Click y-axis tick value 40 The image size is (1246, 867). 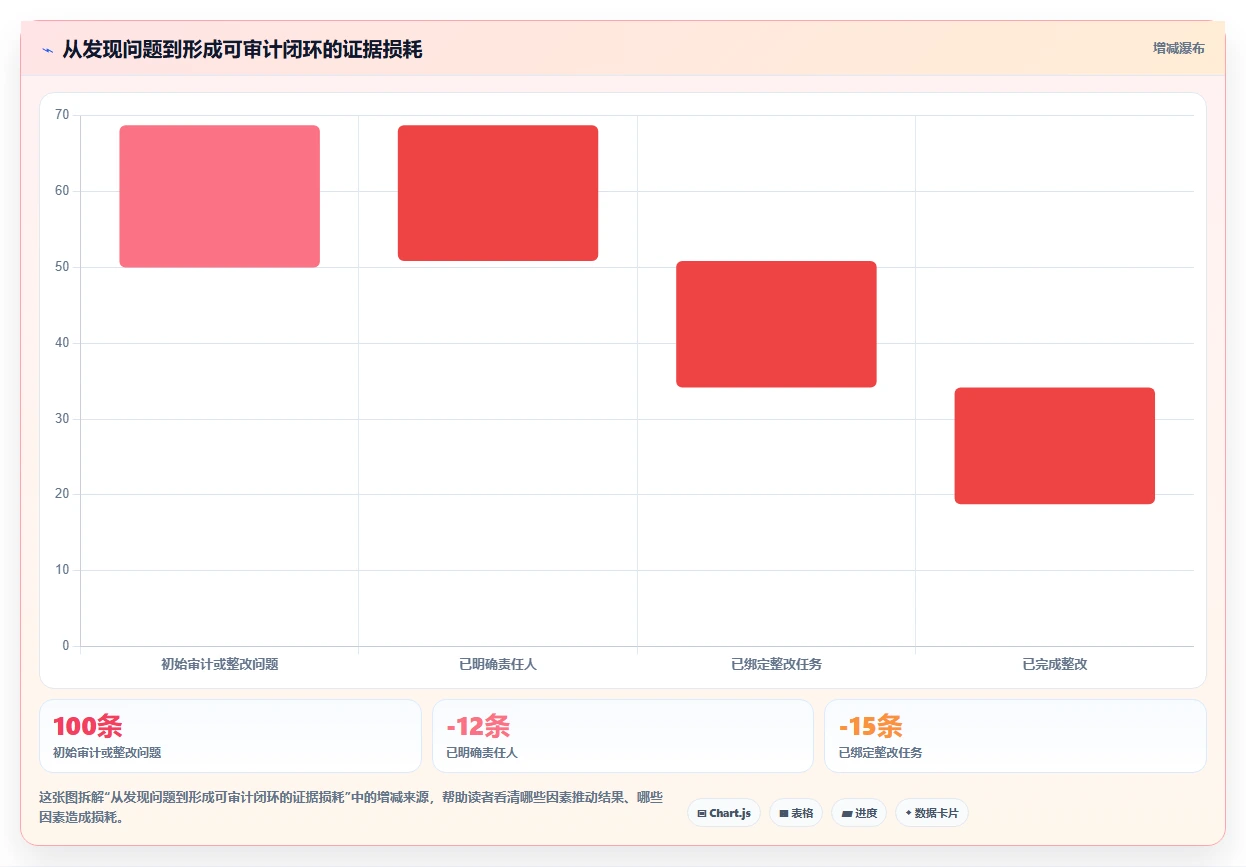62,343
